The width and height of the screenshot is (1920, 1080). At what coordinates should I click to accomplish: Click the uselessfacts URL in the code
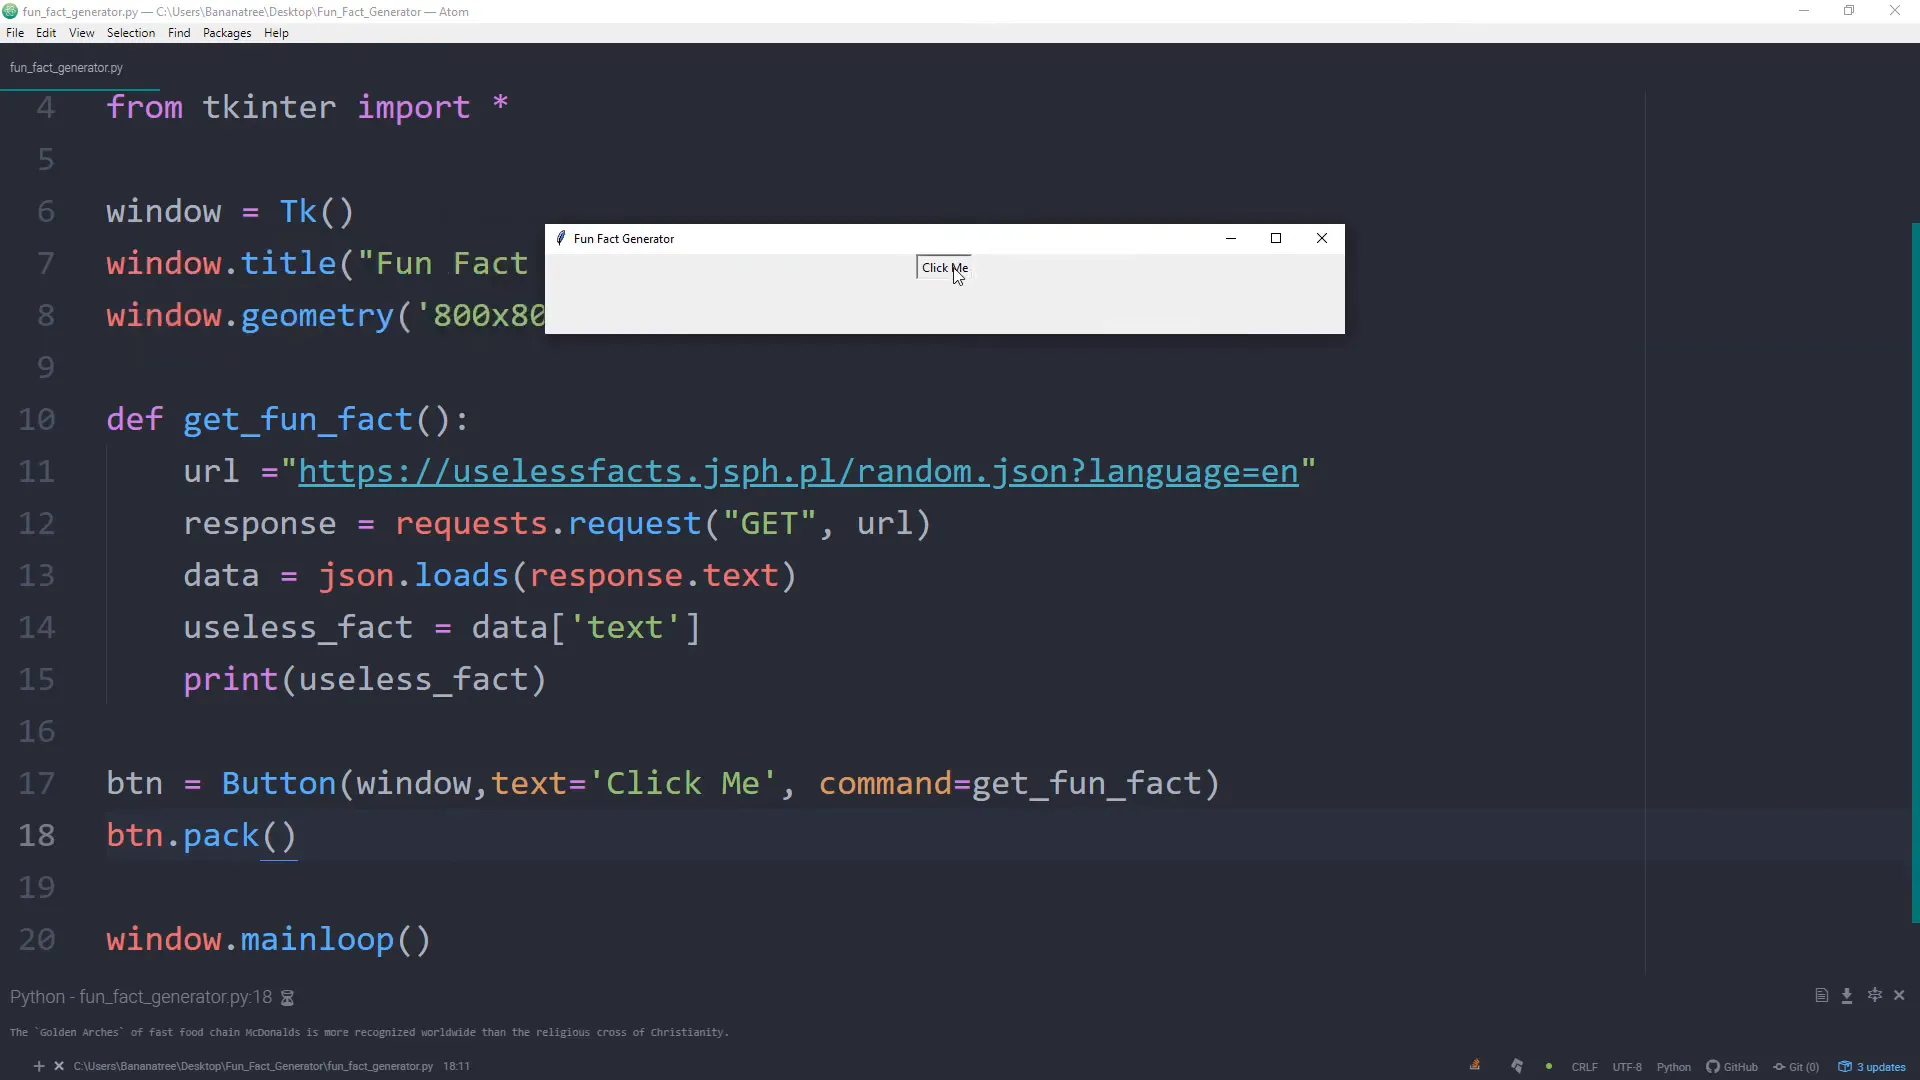point(800,472)
